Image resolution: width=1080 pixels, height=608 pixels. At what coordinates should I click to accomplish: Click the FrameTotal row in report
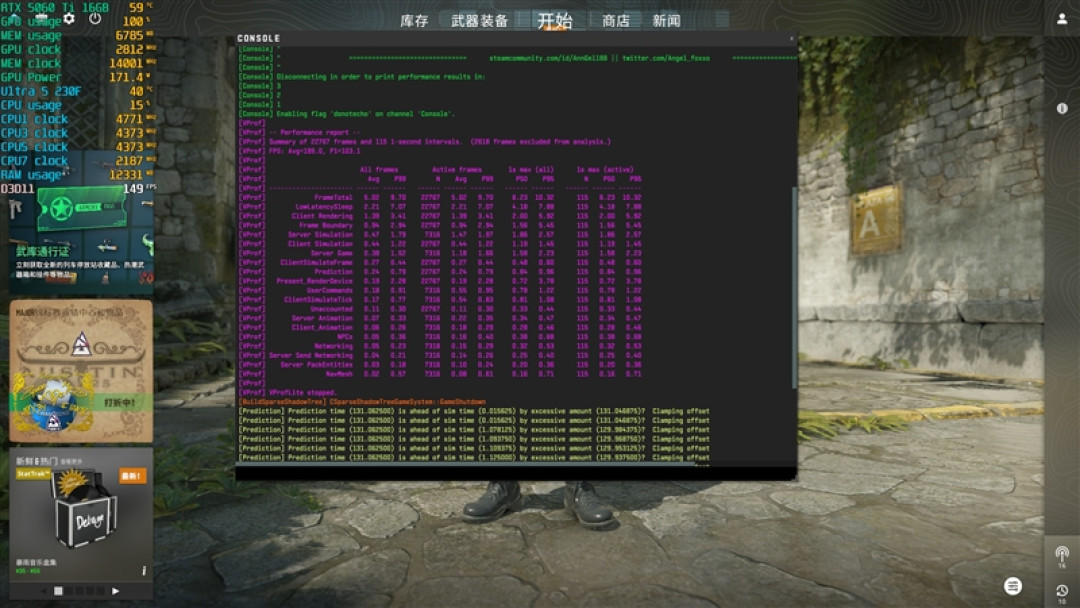point(441,197)
